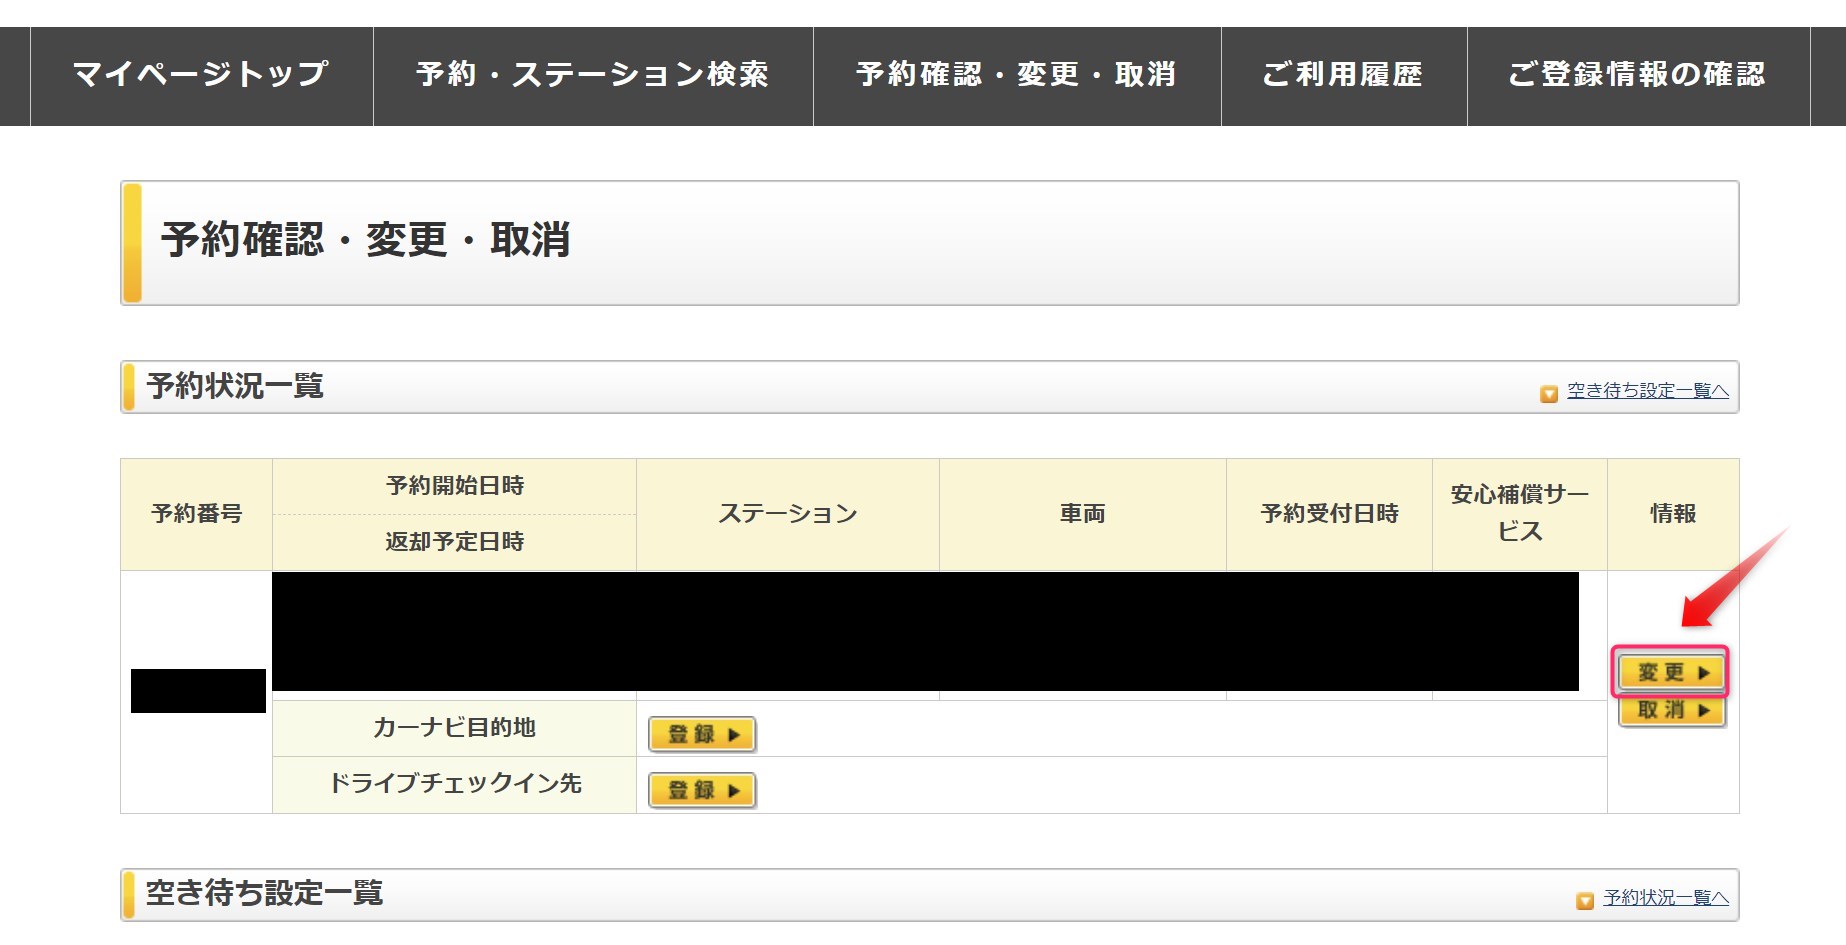Click the 空き待ち設定一覧 section heading
The height and width of the screenshot is (945, 1846).
click(x=265, y=893)
